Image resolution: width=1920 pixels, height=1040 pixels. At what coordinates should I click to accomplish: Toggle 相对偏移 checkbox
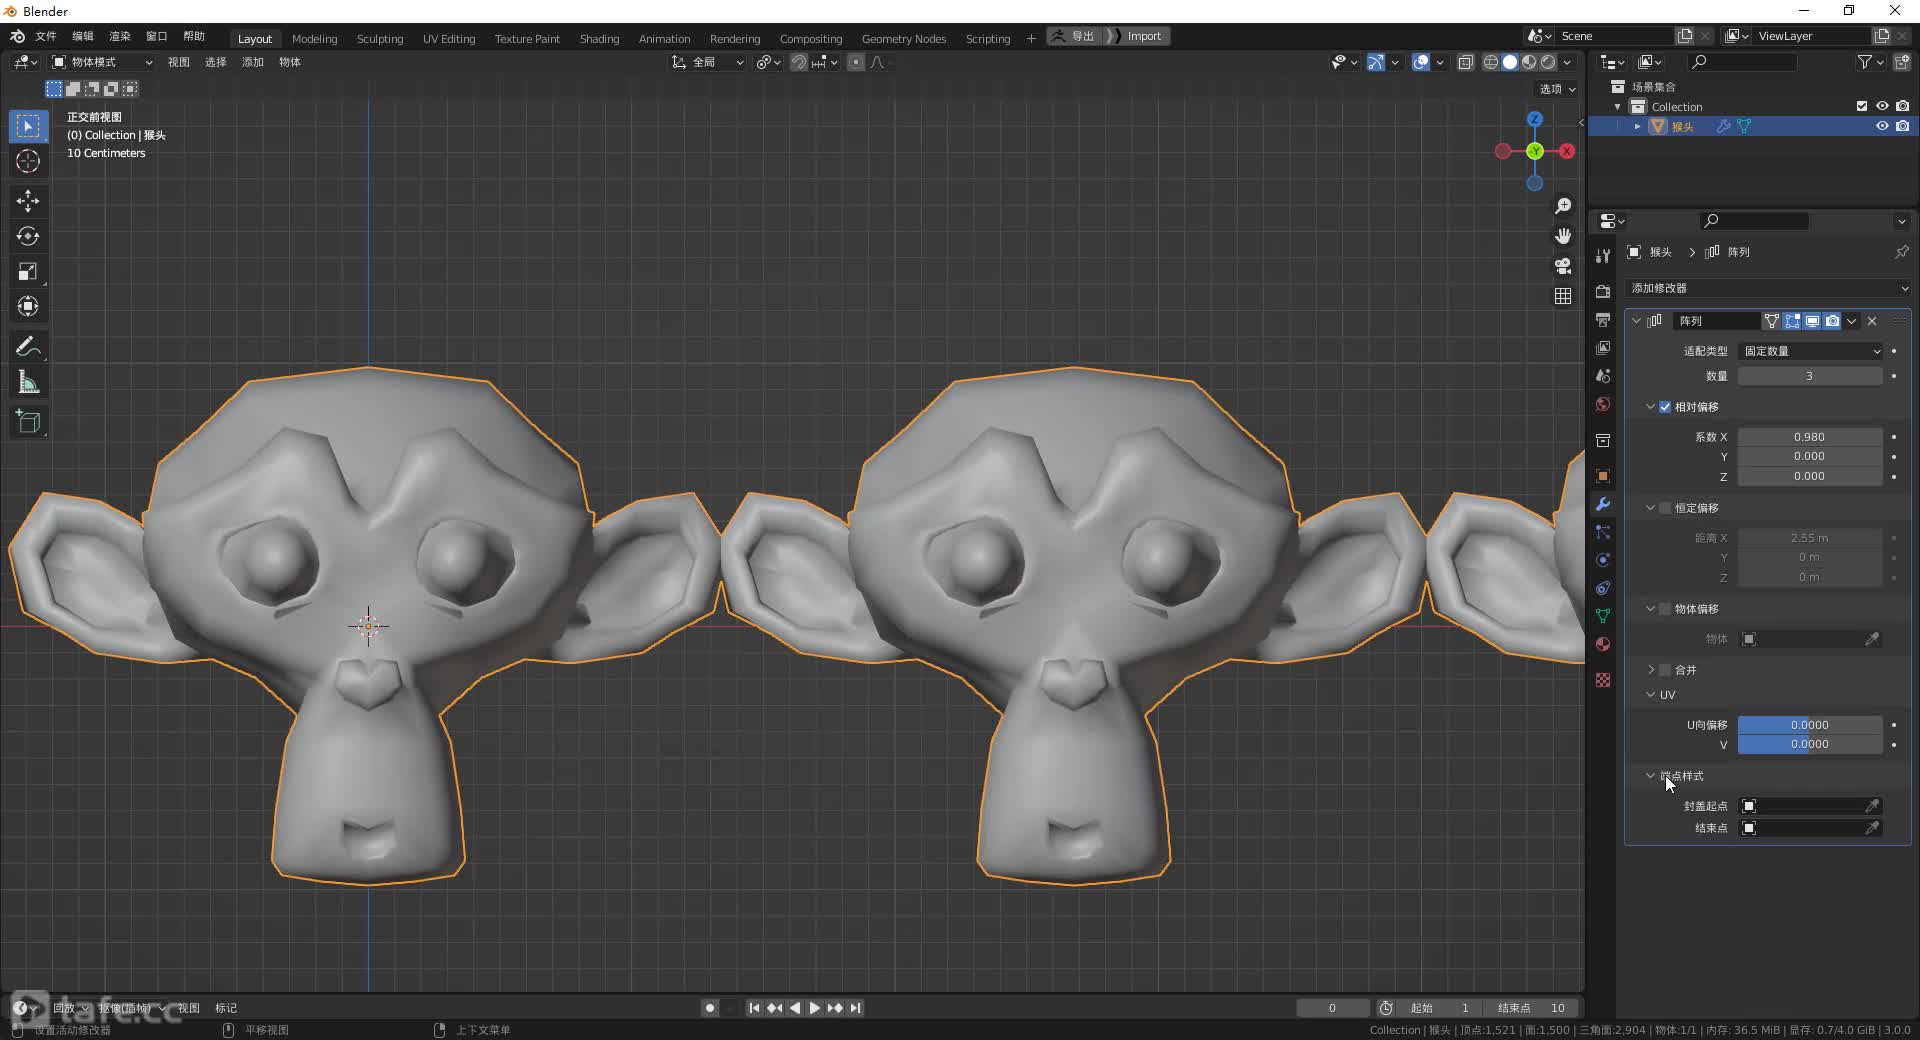(1665, 407)
